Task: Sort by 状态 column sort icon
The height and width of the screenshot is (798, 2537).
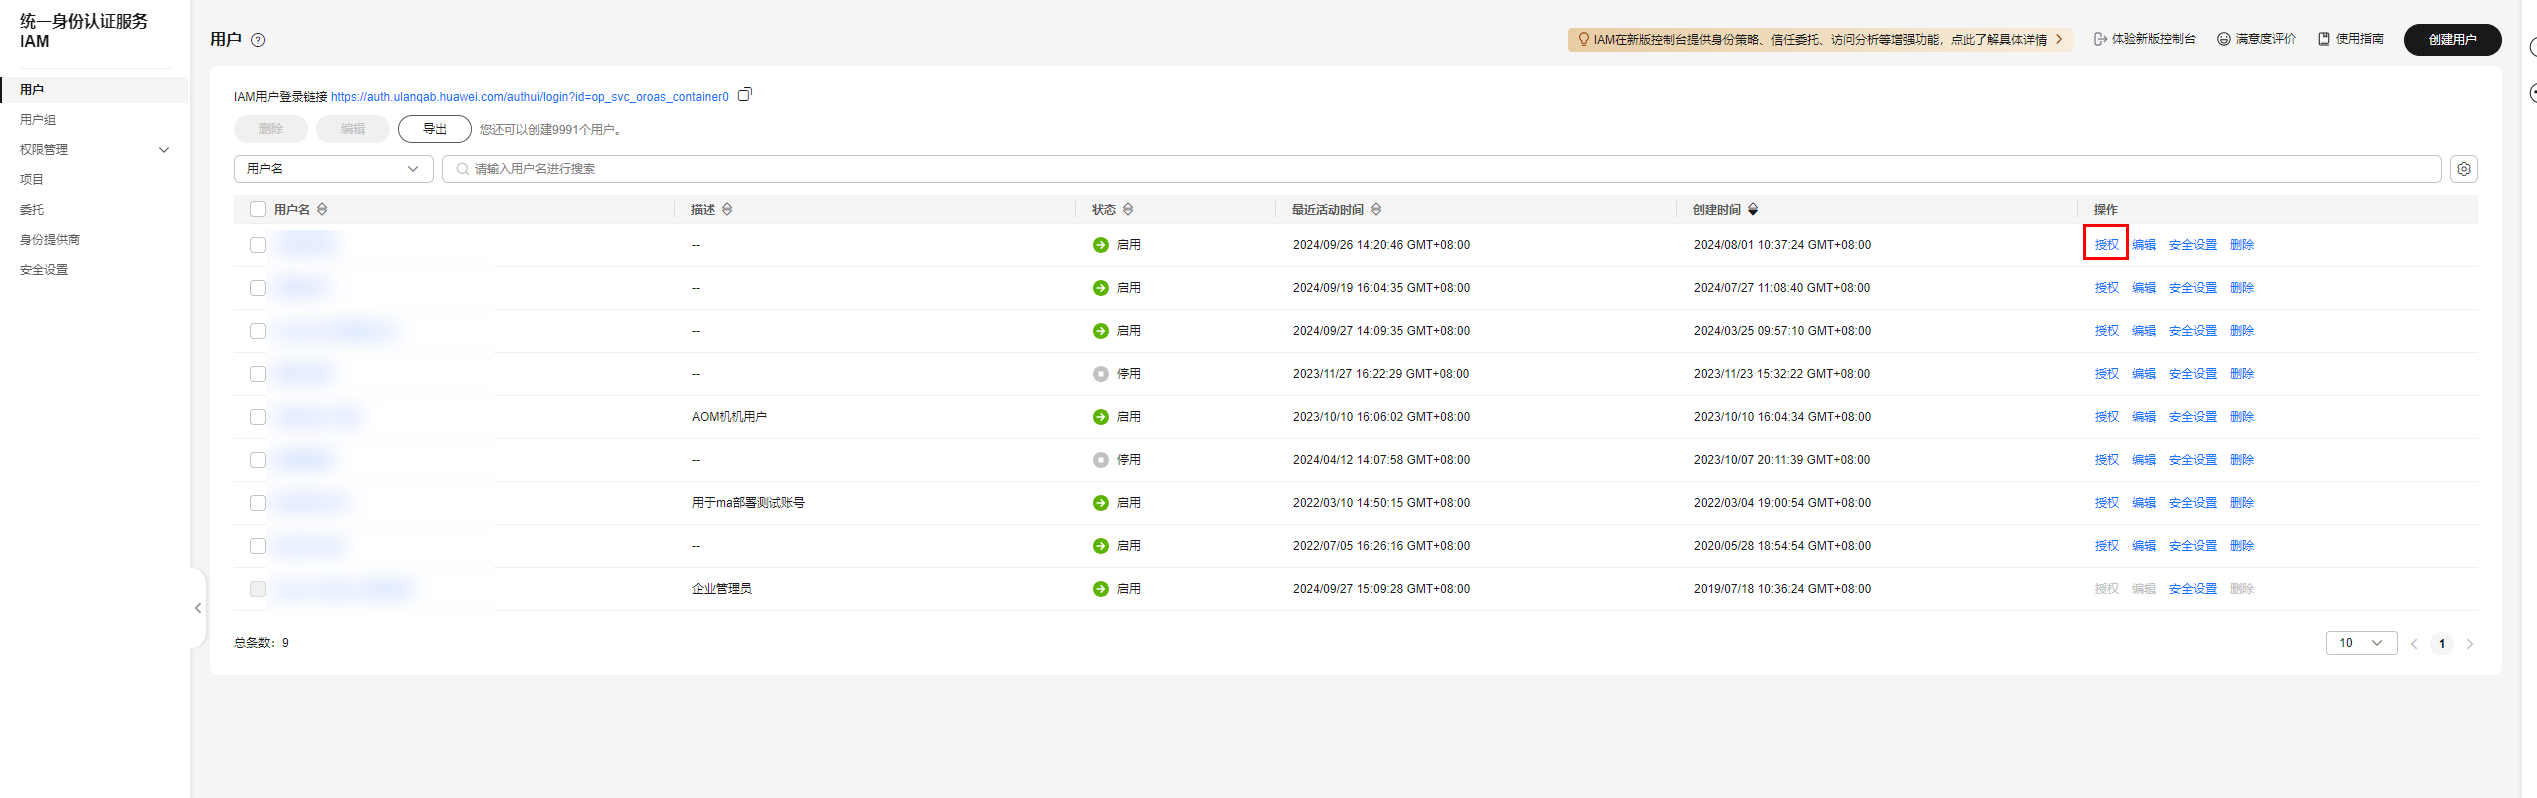Action: (1128, 209)
